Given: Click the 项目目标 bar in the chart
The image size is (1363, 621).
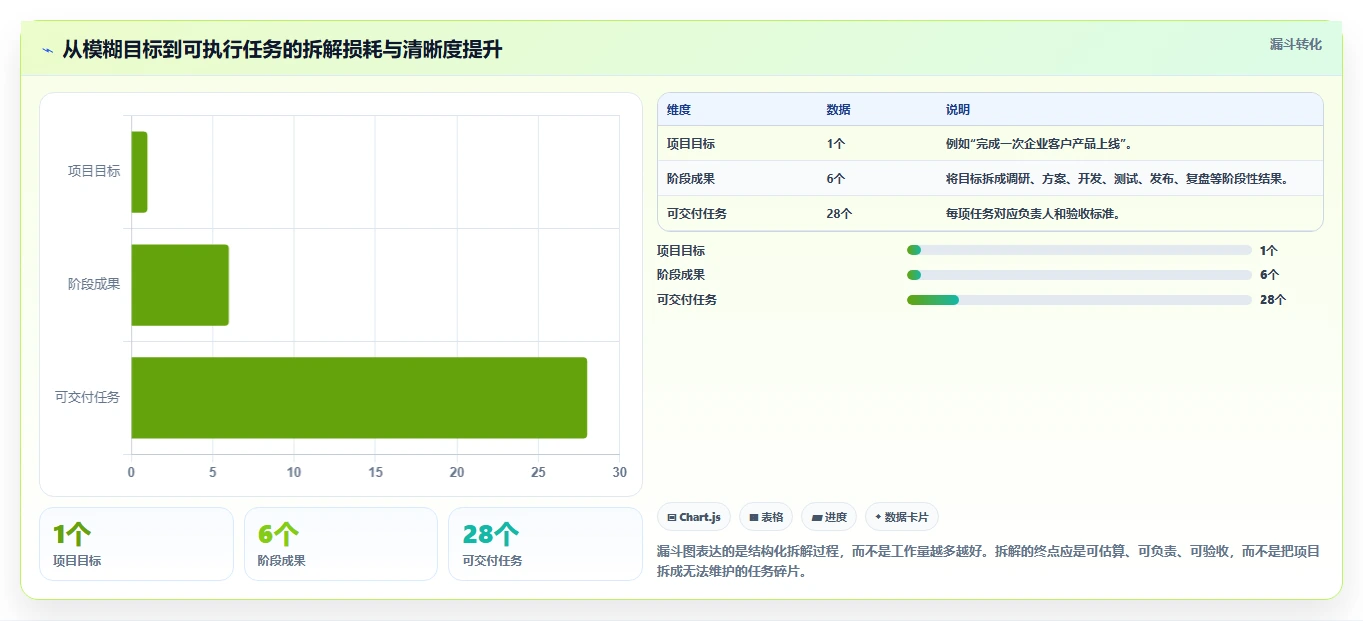Looking at the screenshot, I should click(x=139, y=172).
